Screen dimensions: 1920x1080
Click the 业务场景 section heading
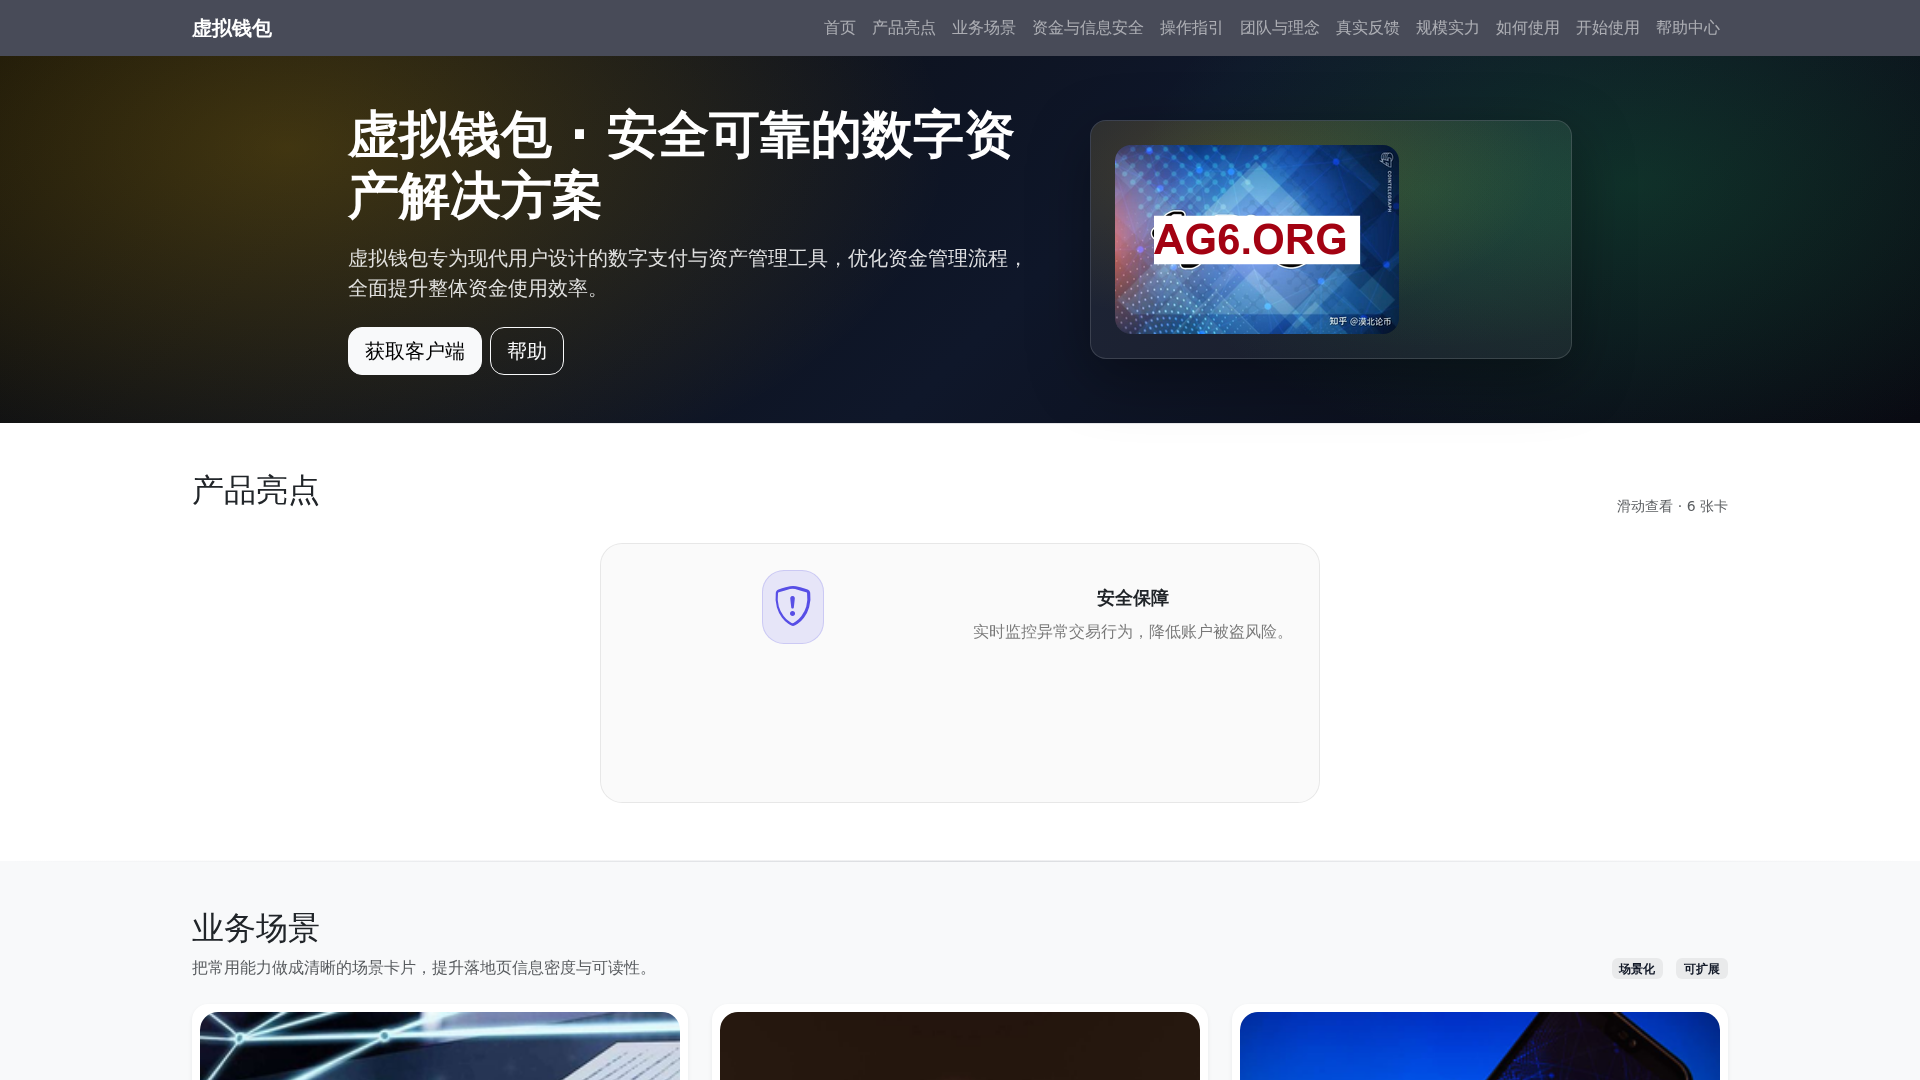pos(256,928)
